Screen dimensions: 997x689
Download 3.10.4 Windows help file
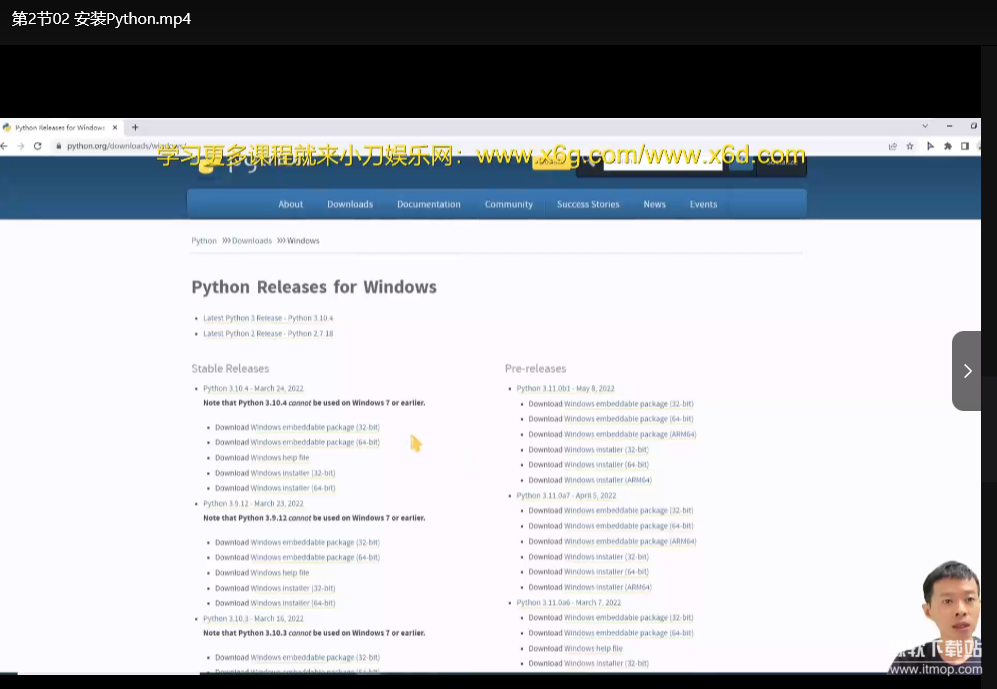point(280,458)
